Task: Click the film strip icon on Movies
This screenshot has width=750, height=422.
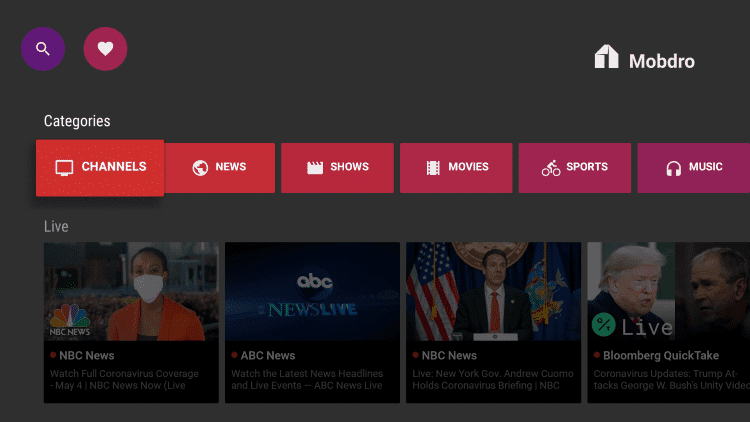Action: point(433,168)
